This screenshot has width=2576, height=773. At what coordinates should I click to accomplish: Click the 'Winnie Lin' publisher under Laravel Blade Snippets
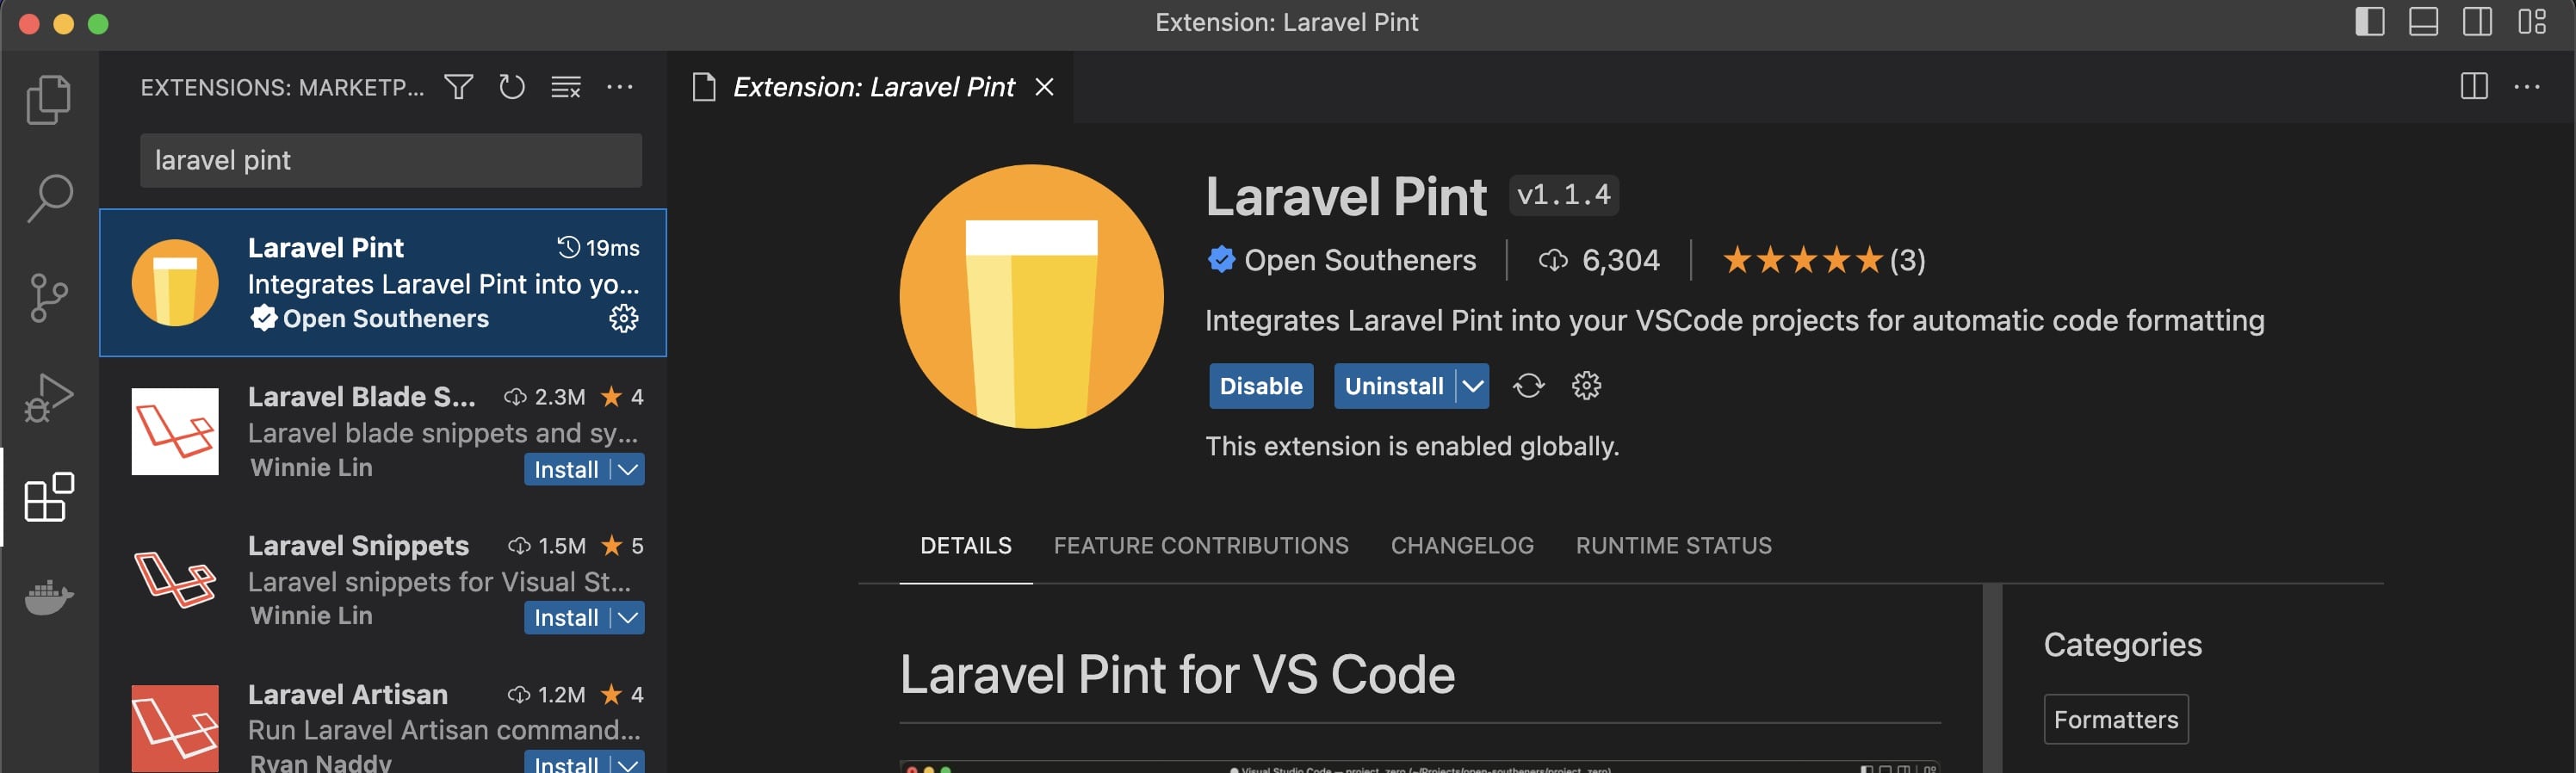tap(311, 467)
